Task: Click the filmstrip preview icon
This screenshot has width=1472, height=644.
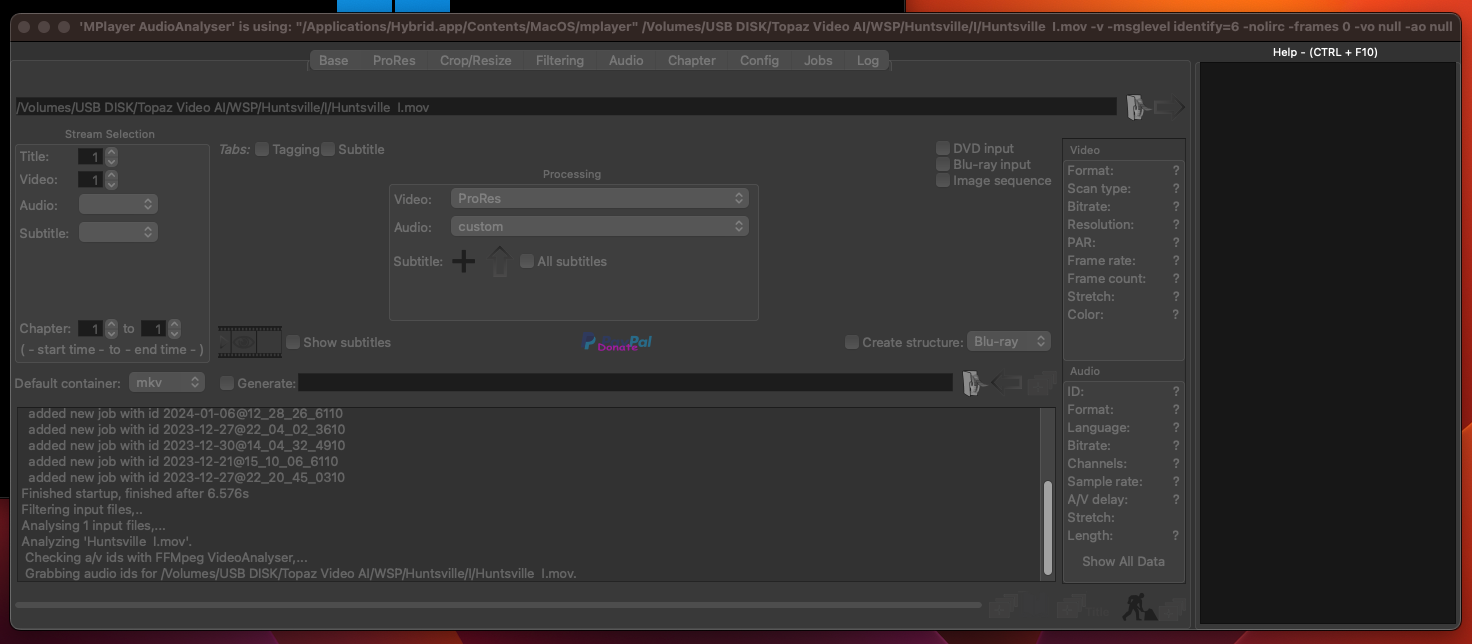Action: 250,342
